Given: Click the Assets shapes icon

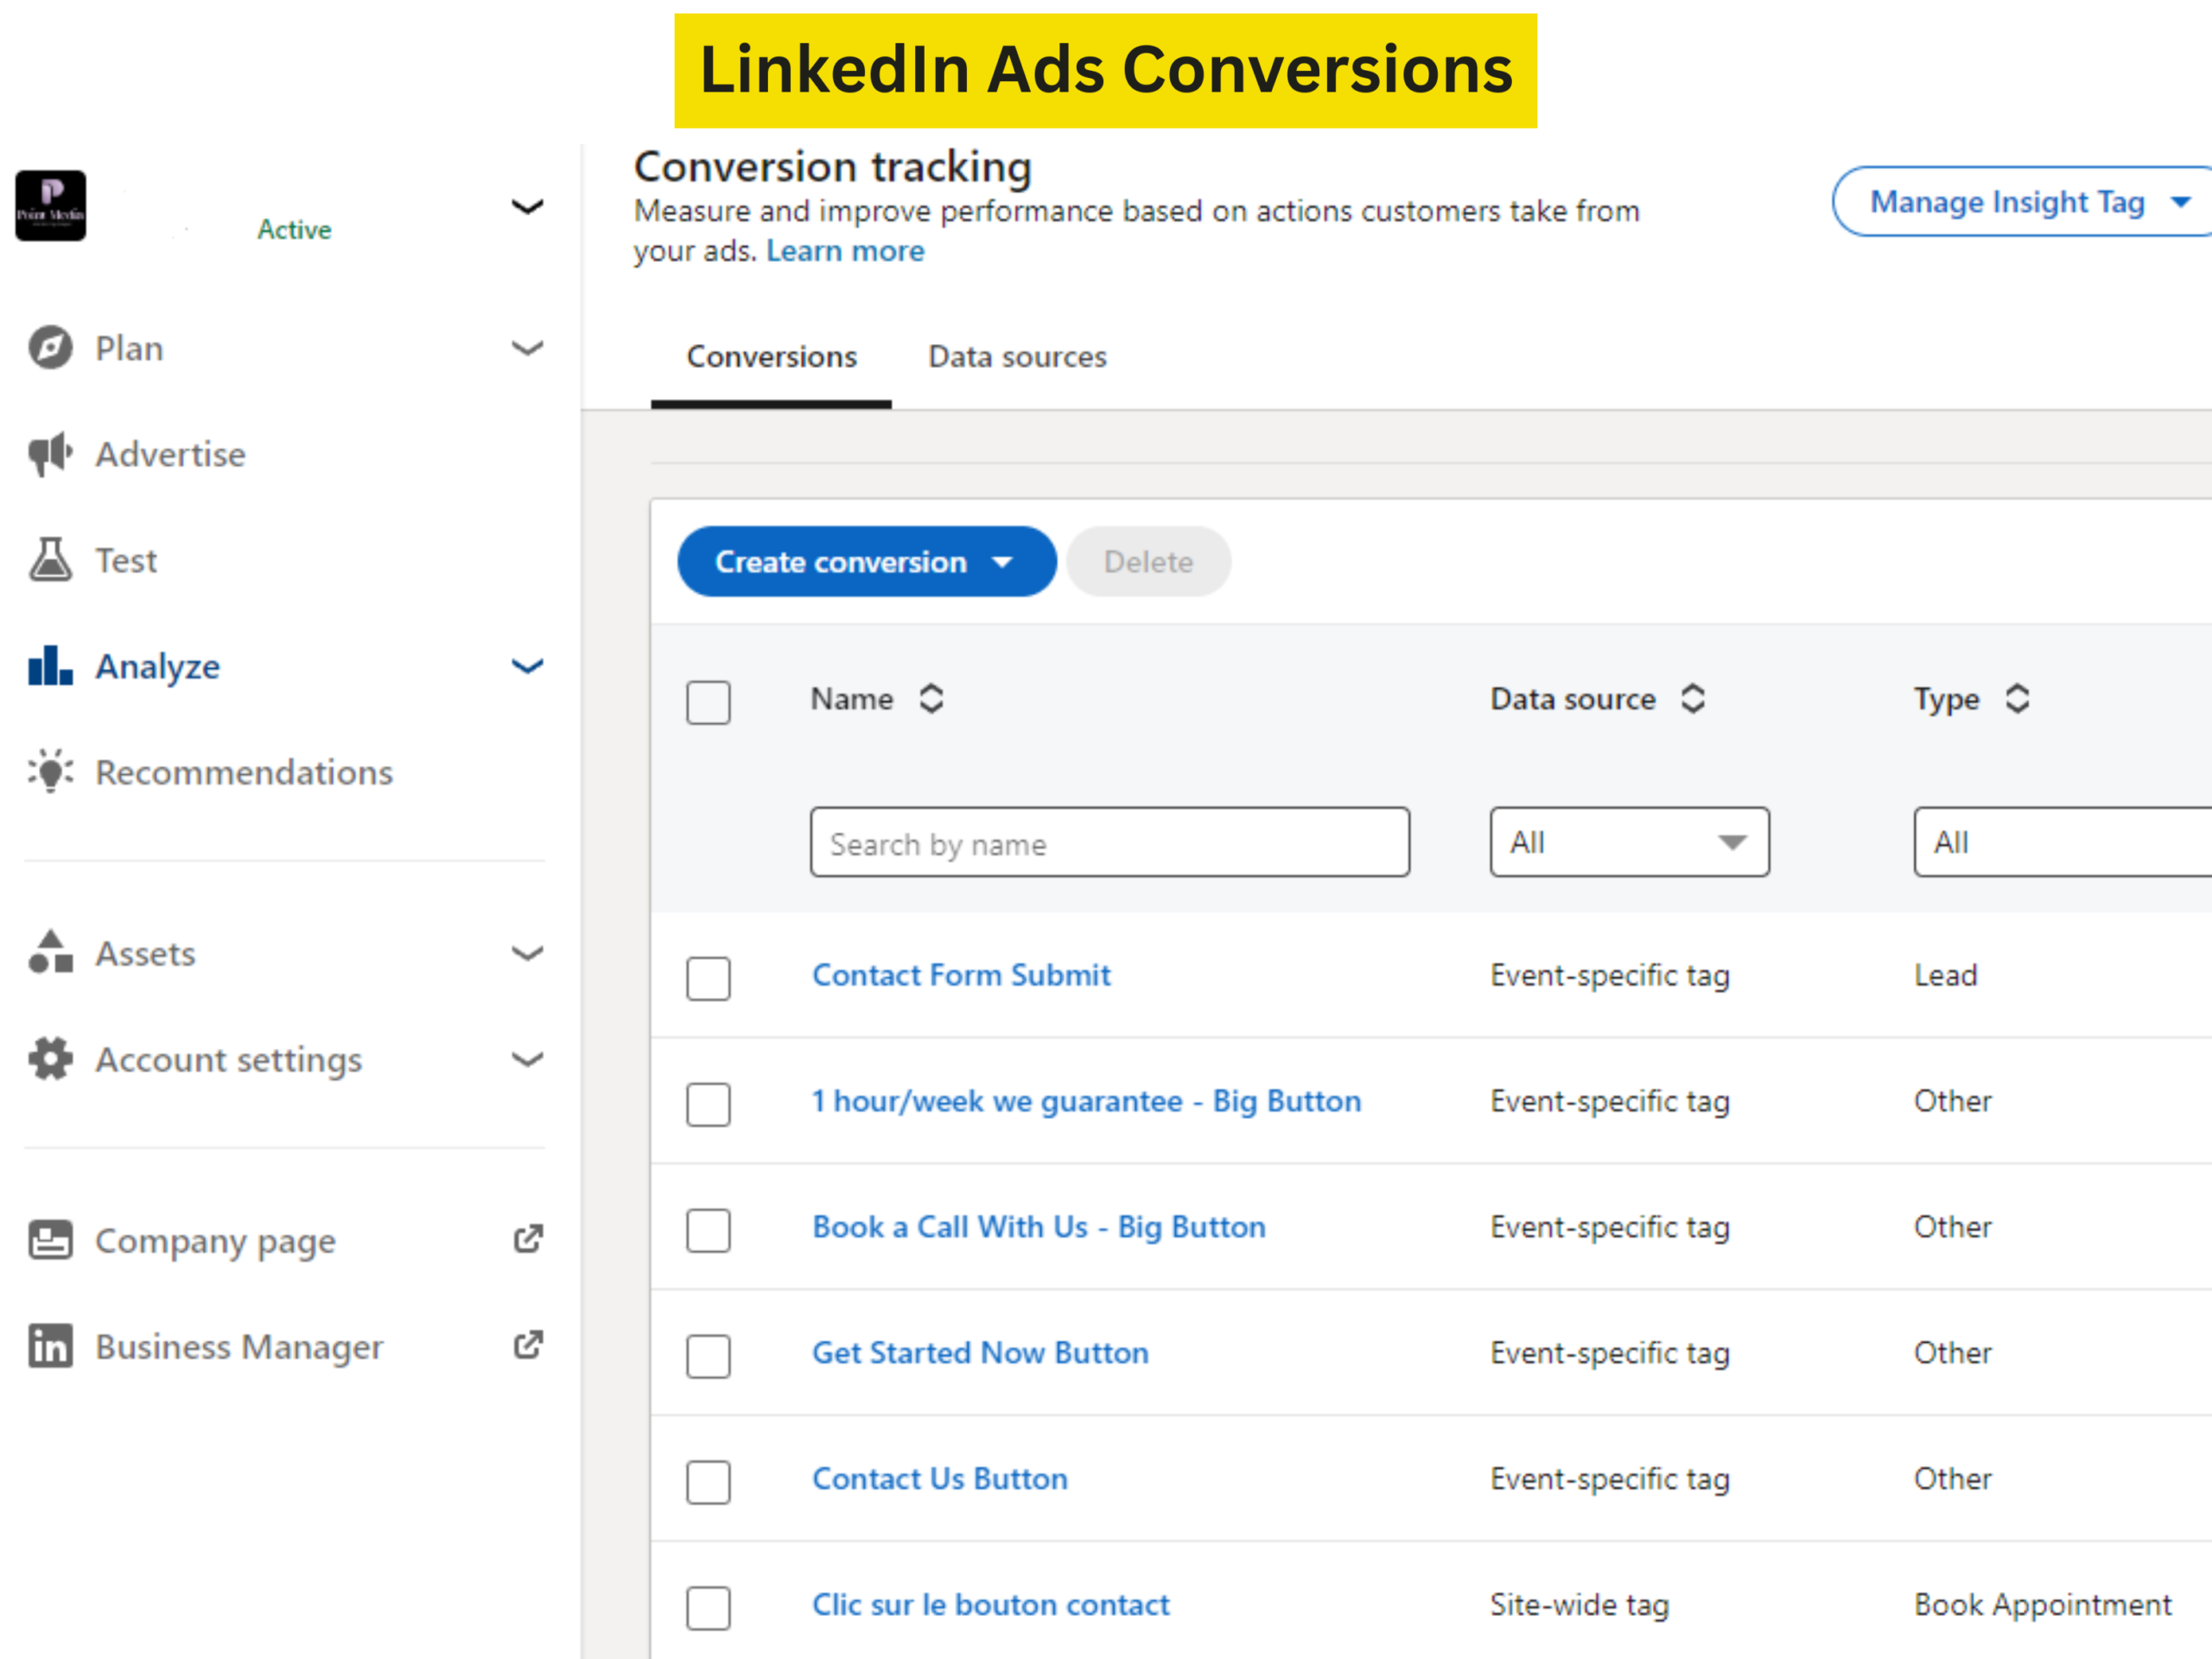Looking at the screenshot, I should [x=50, y=953].
